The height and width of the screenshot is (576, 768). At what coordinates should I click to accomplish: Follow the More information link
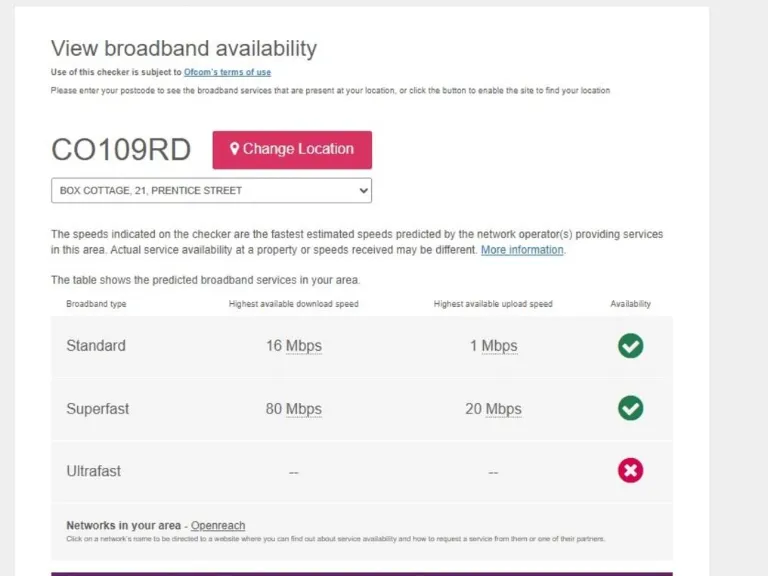click(x=522, y=250)
